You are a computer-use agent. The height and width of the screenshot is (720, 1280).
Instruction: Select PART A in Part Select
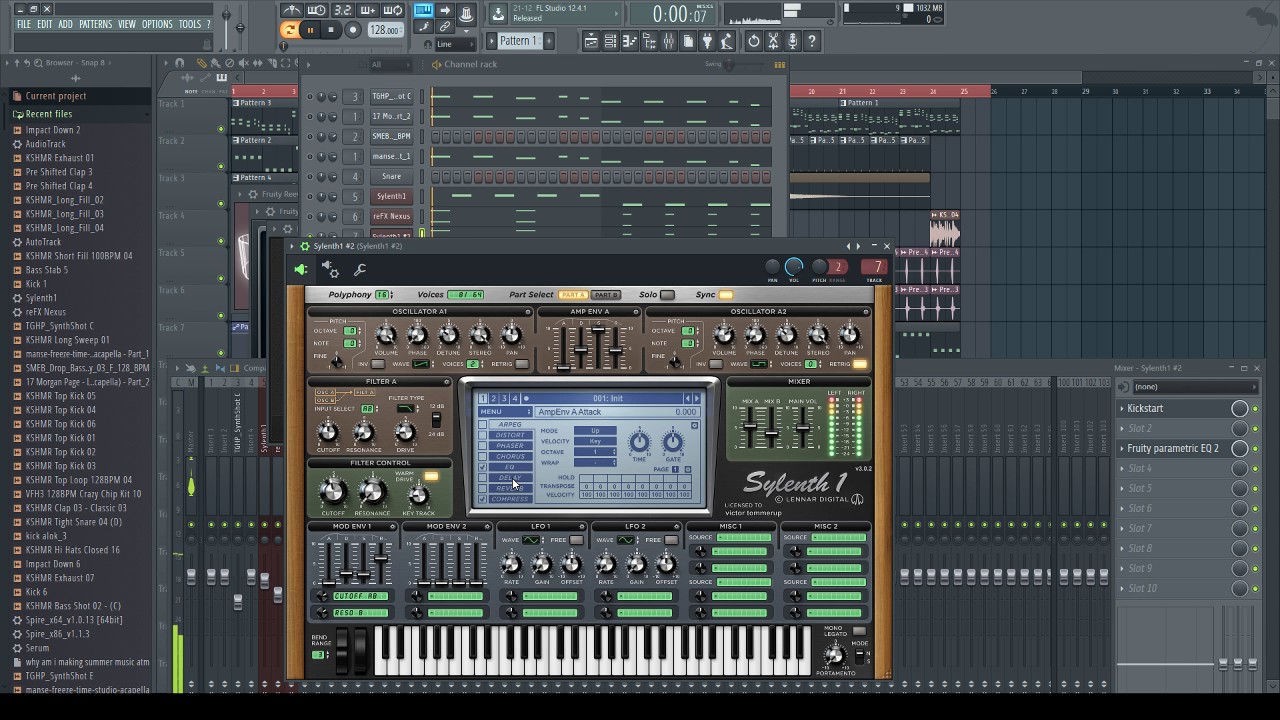click(x=573, y=295)
